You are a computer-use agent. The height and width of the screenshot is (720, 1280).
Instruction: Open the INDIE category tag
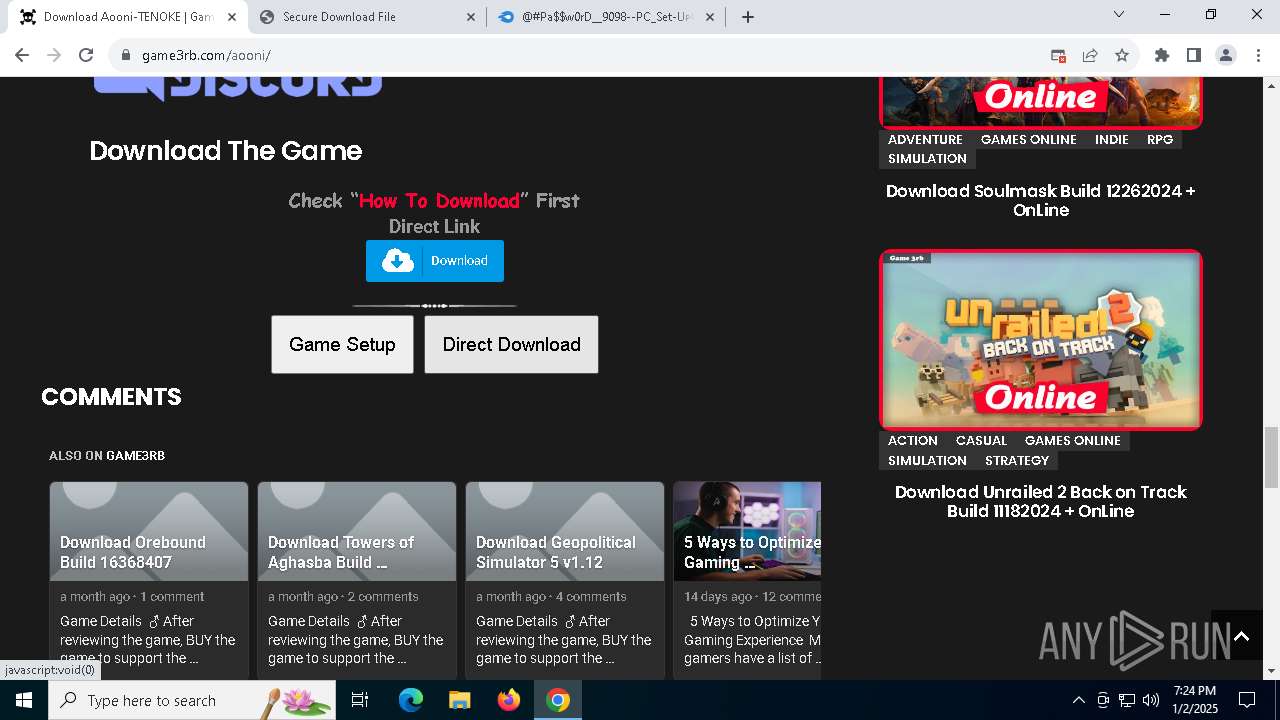click(x=1111, y=139)
